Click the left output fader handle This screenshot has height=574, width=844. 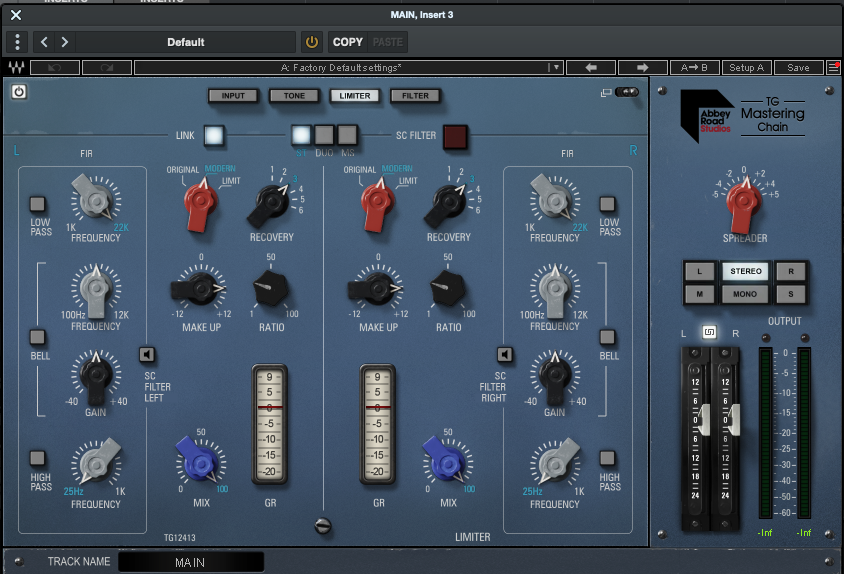tap(704, 420)
